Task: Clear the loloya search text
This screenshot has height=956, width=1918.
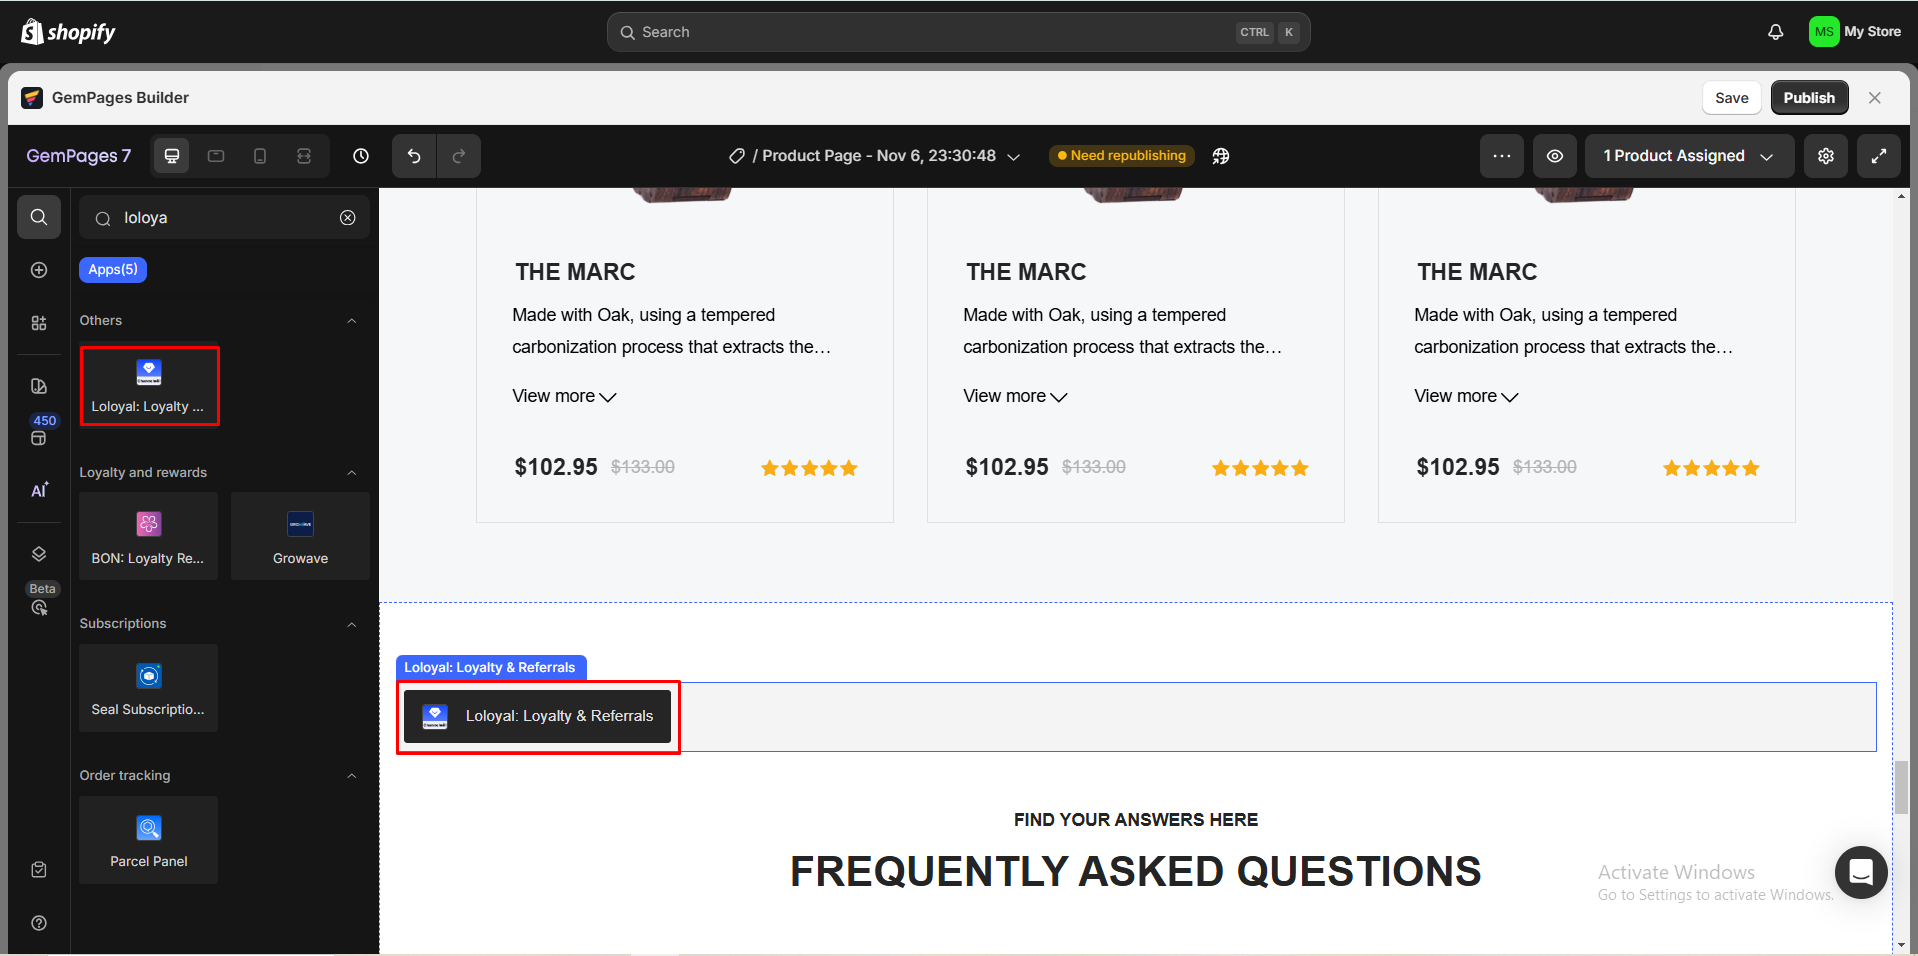Action: click(x=347, y=218)
